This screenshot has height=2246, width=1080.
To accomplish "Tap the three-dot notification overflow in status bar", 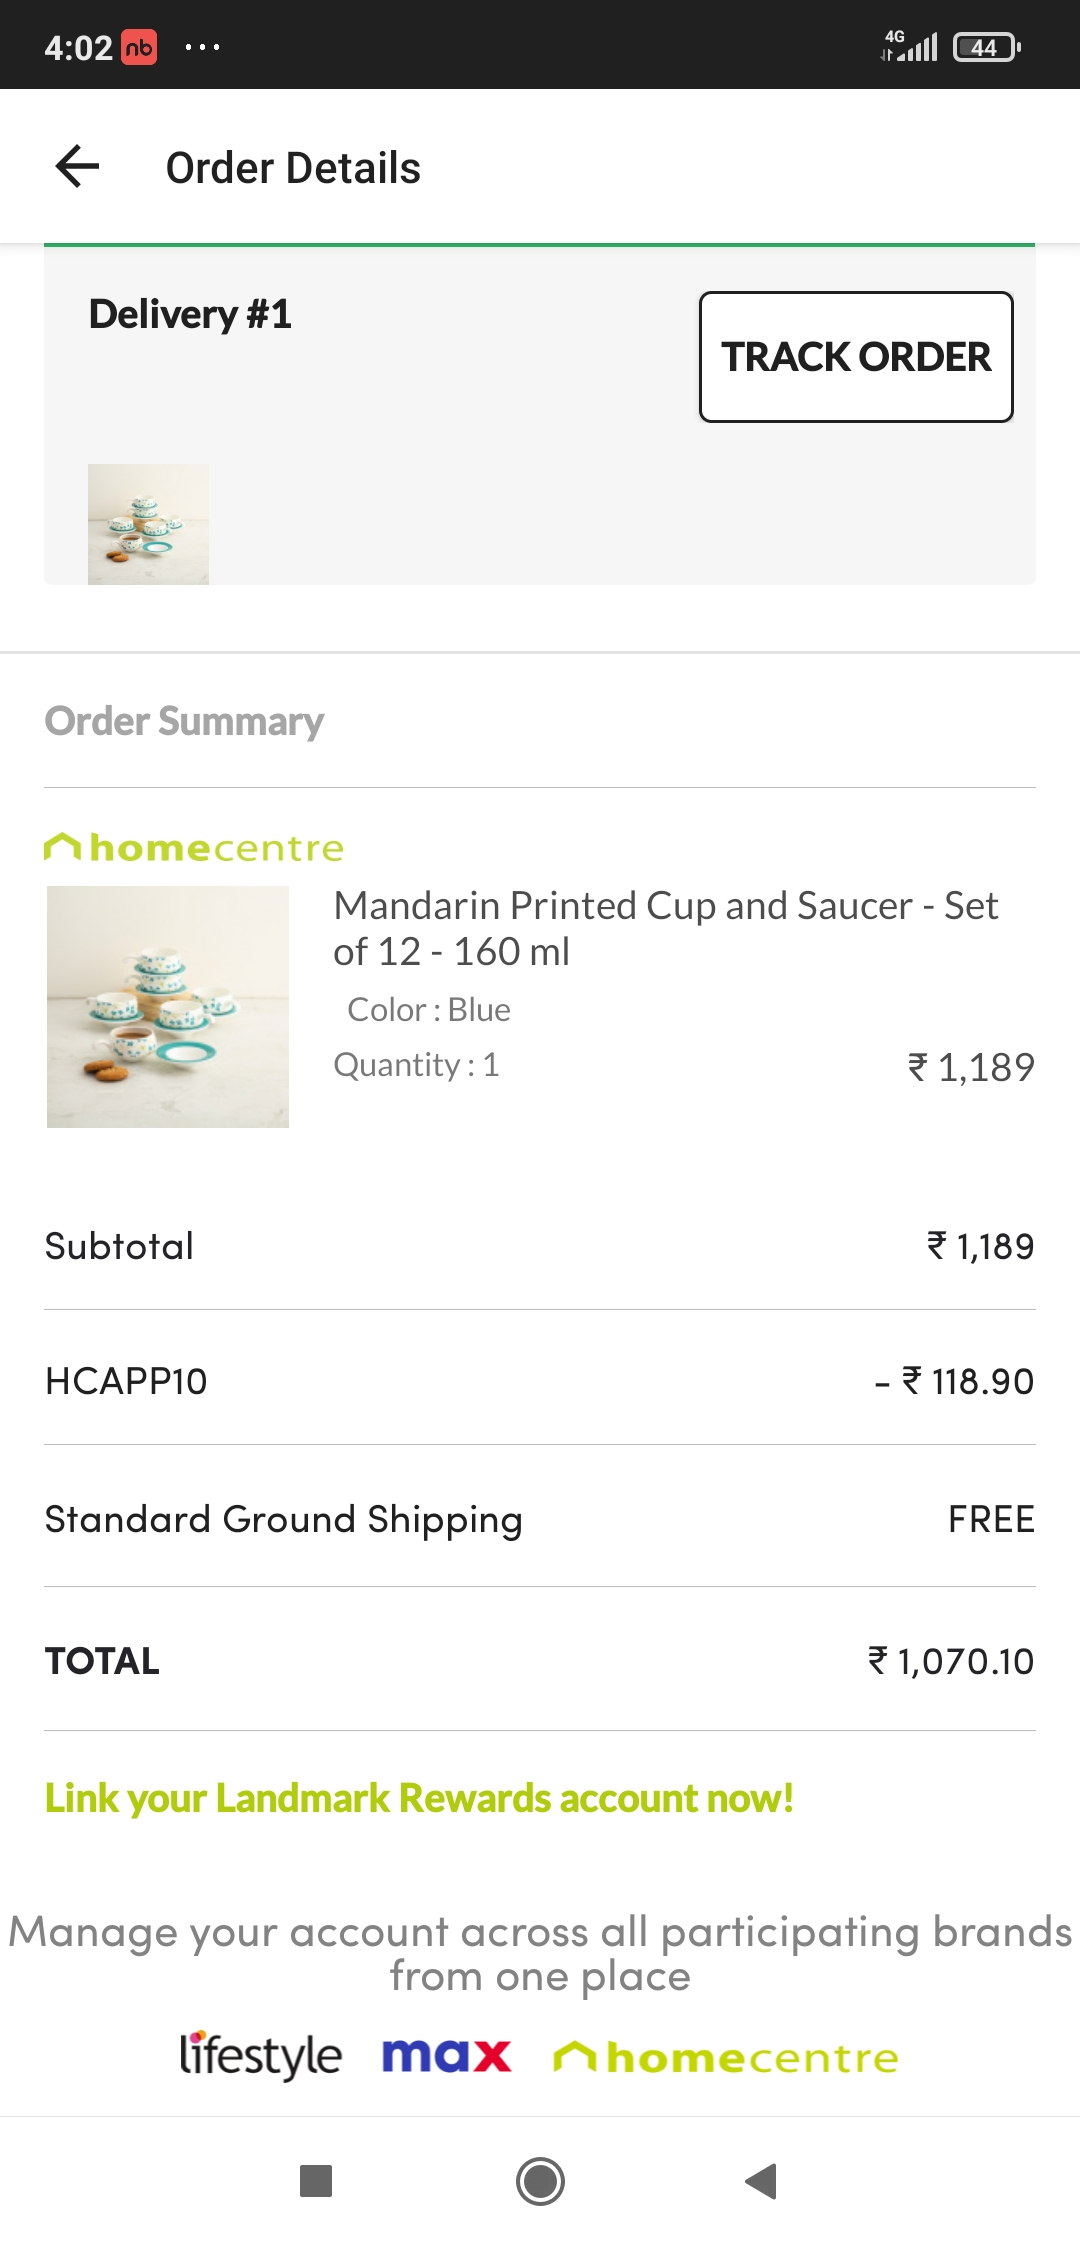I will point(202,47).
